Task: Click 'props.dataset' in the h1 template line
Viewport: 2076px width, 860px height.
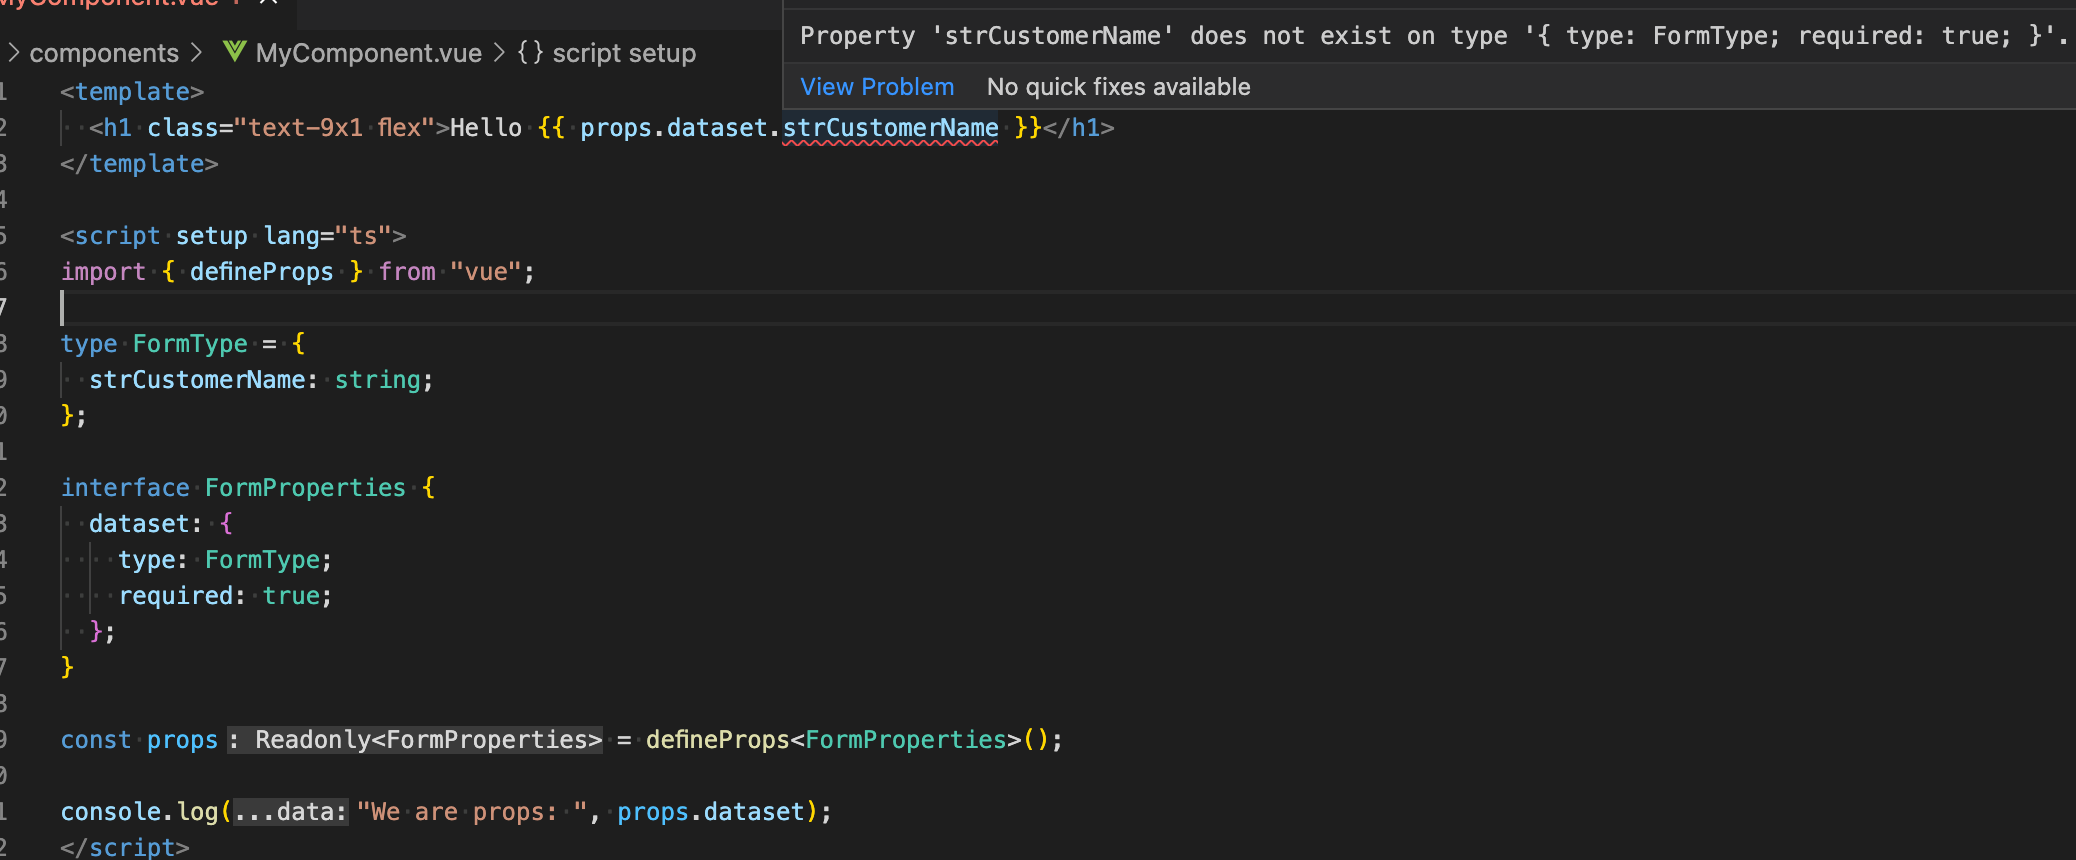Action: [673, 128]
